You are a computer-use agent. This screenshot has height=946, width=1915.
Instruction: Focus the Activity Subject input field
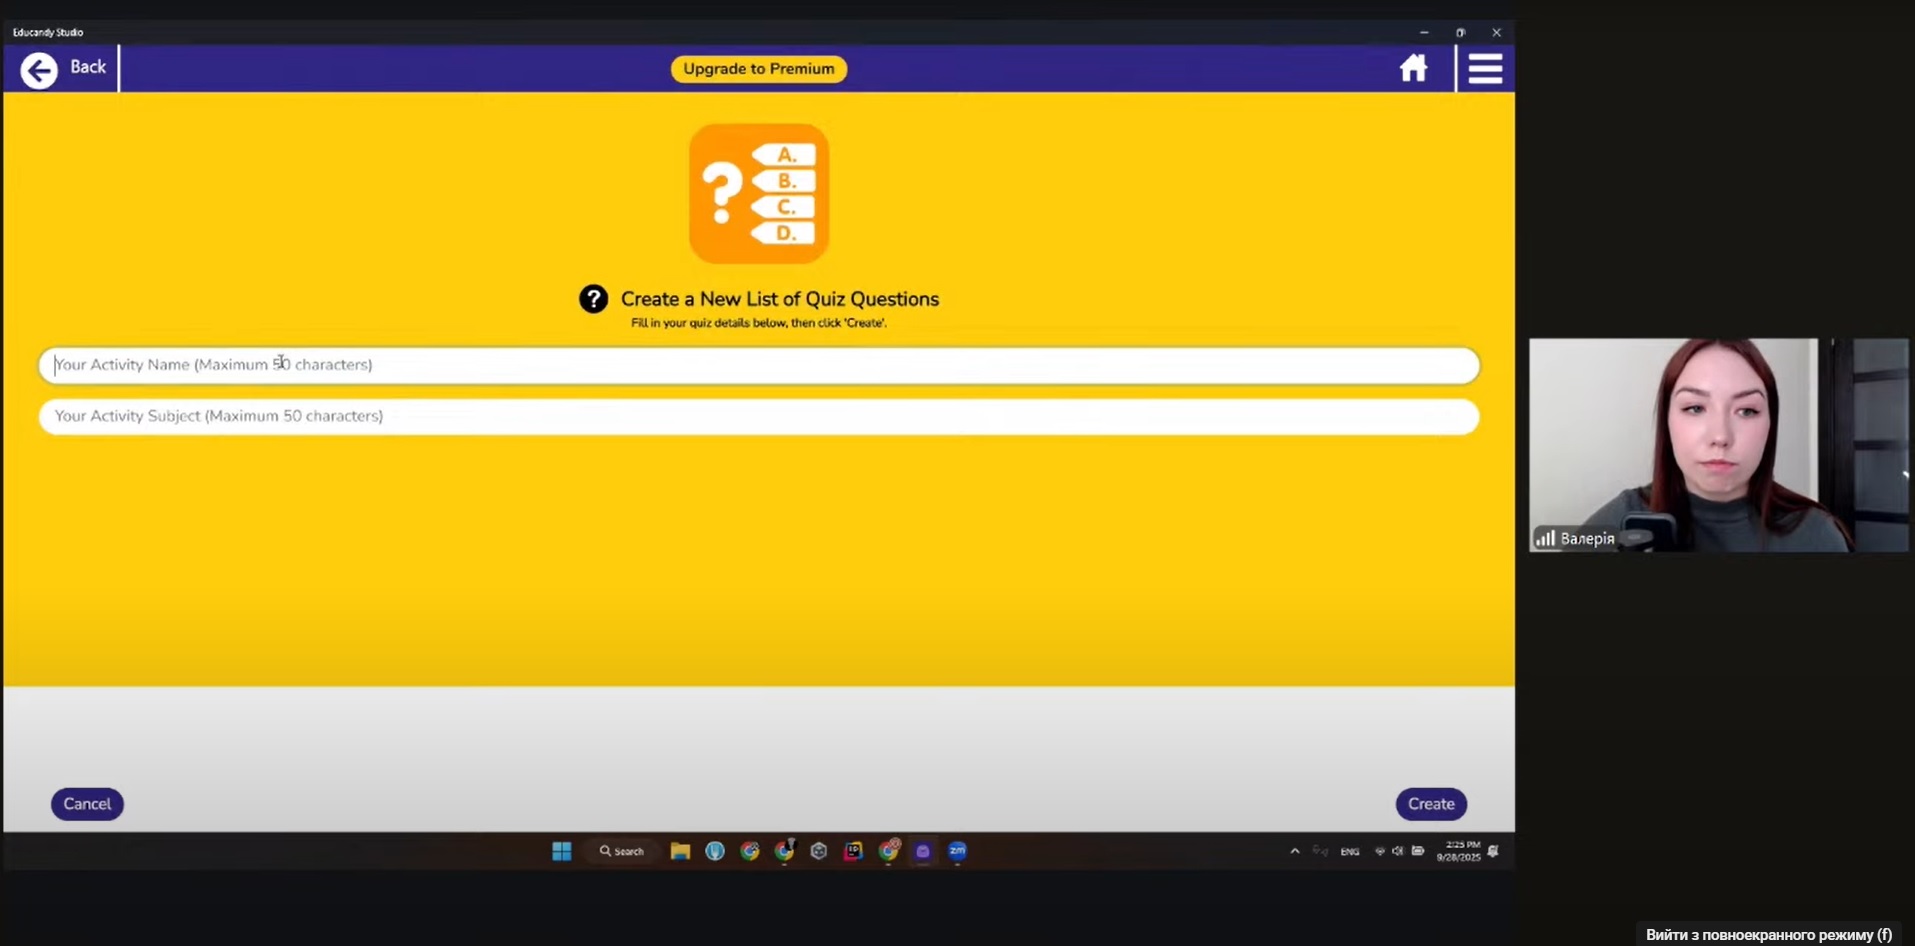tap(758, 416)
